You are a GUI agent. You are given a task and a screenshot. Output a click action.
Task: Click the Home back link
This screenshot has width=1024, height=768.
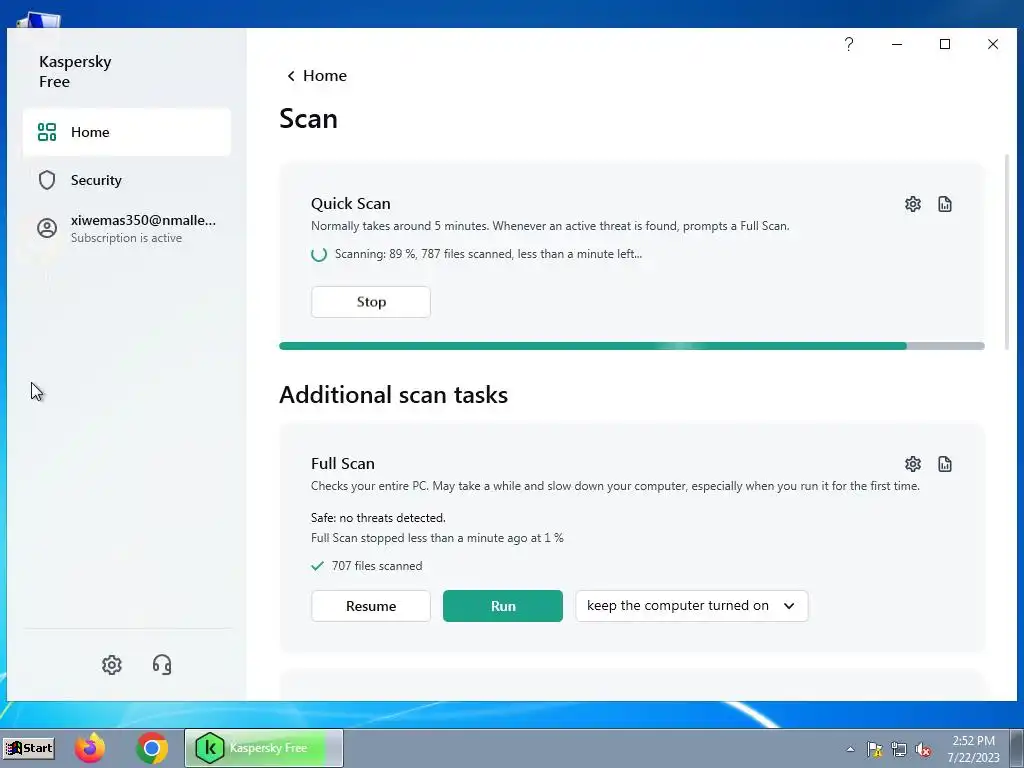[317, 76]
